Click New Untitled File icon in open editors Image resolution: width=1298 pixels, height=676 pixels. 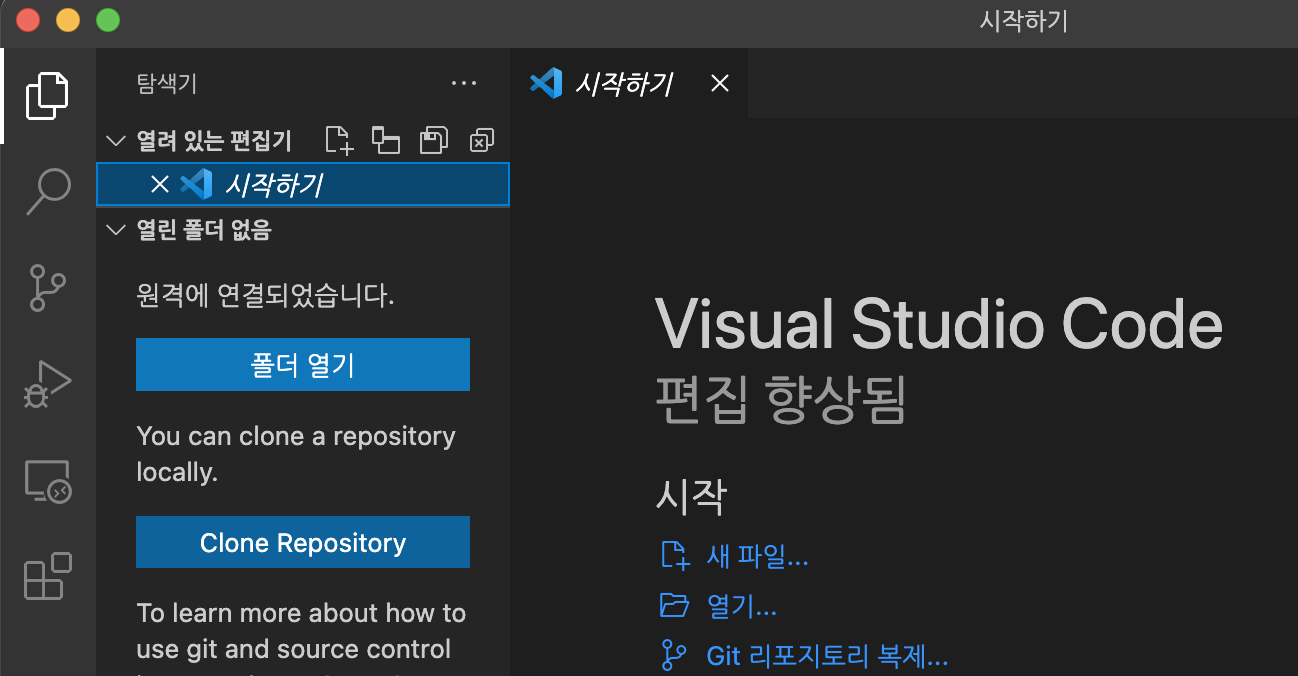pyautogui.click(x=340, y=141)
